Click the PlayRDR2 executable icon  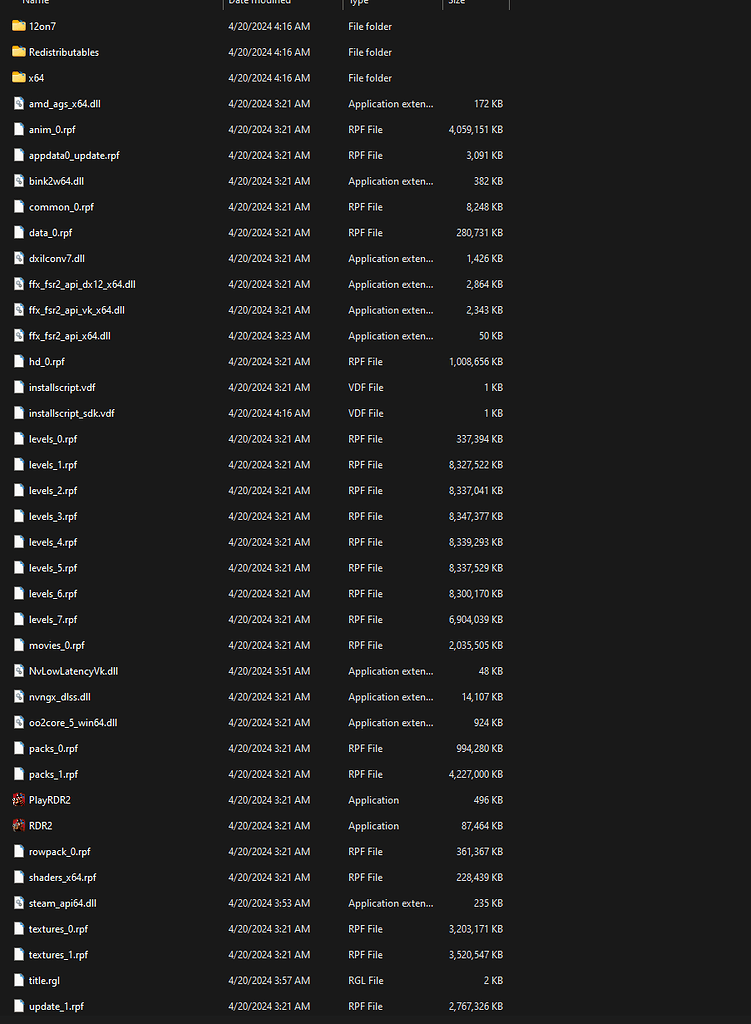click(x=18, y=799)
